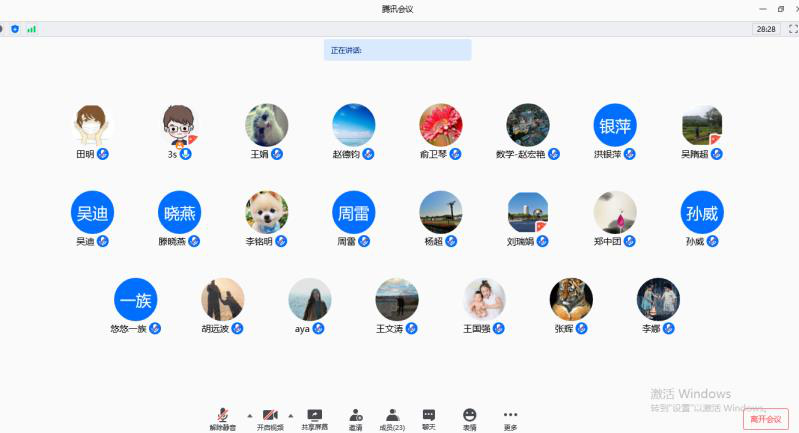
Task: Expand the arrow beside 开启视频
Action: click(x=291, y=415)
